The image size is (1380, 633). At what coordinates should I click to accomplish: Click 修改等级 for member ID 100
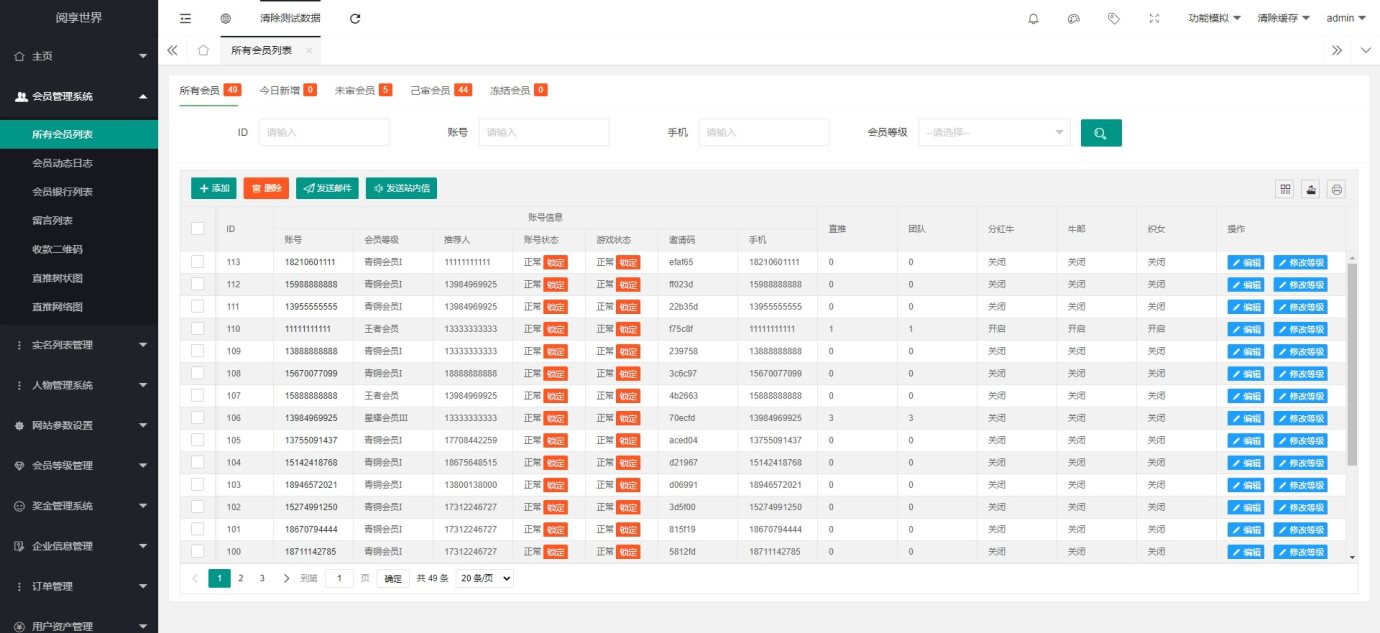(x=1300, y=552)
